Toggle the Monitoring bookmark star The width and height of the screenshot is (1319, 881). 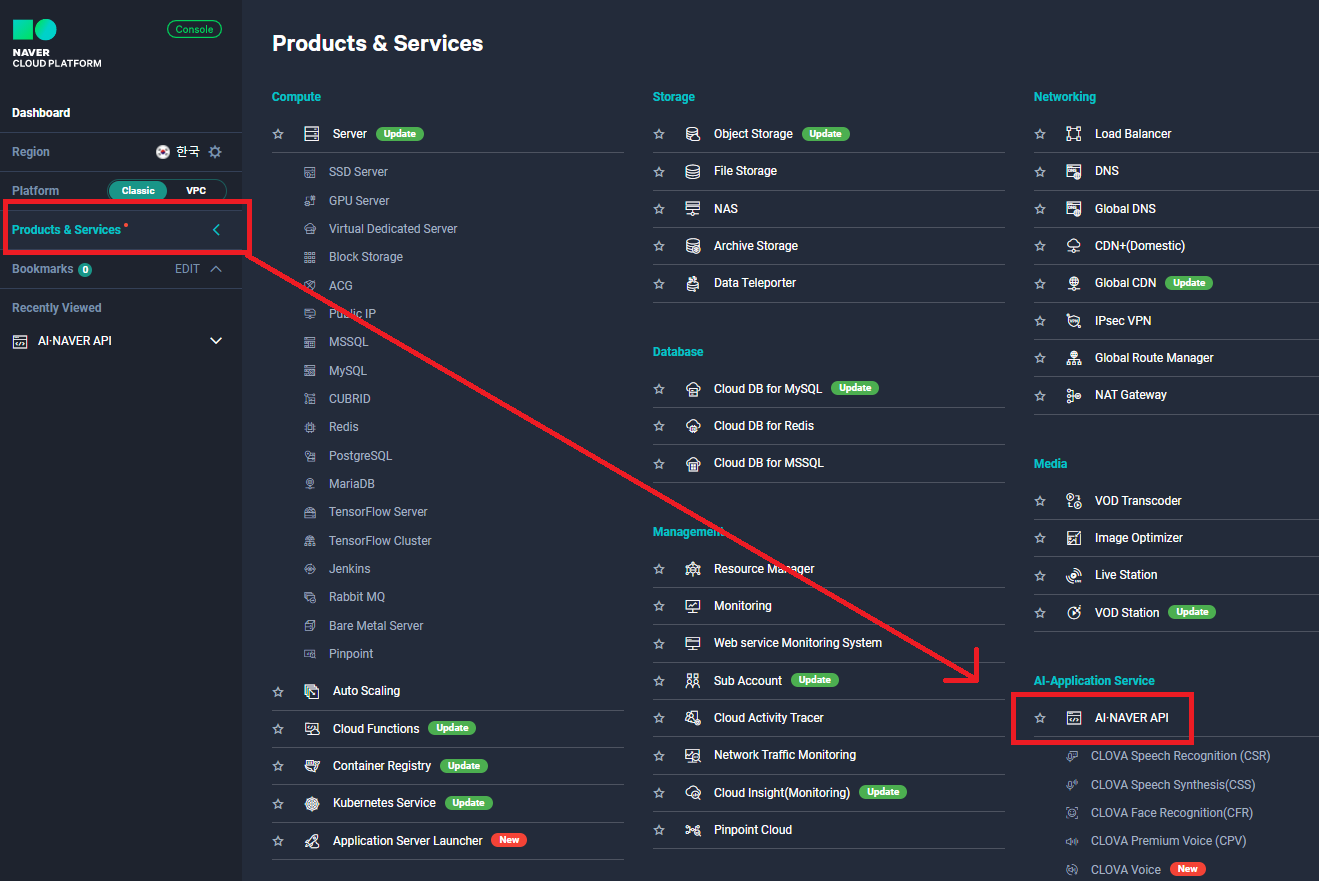click(x=659, y=606)
